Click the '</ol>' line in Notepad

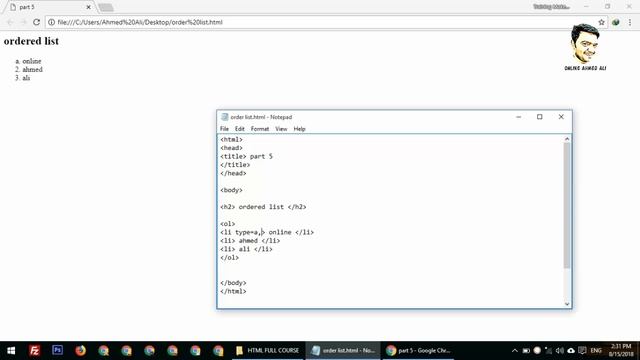pos(229,258)
